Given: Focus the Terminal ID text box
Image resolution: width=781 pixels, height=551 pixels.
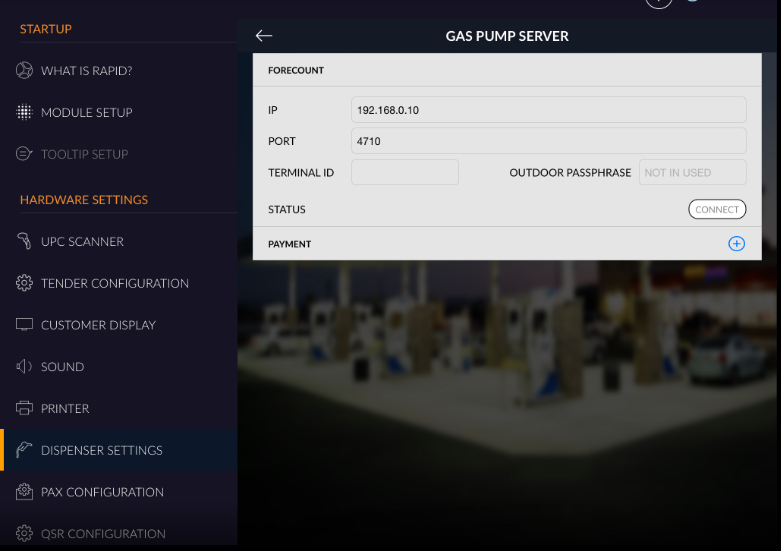Looking at the screenshot, I should (404, 172).
